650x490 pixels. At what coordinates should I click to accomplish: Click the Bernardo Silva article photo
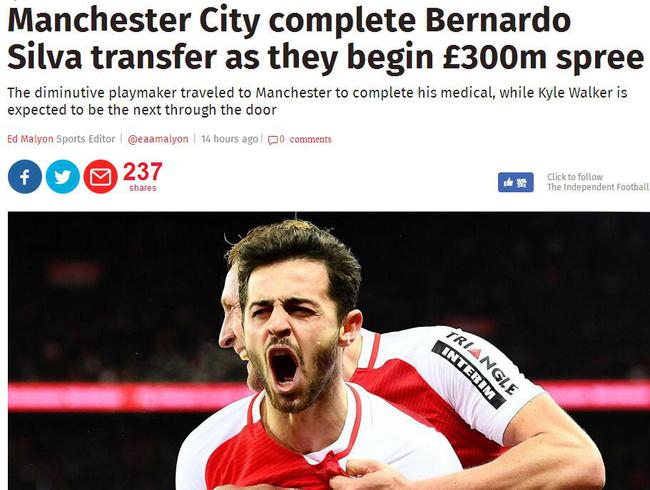[329, 351]
